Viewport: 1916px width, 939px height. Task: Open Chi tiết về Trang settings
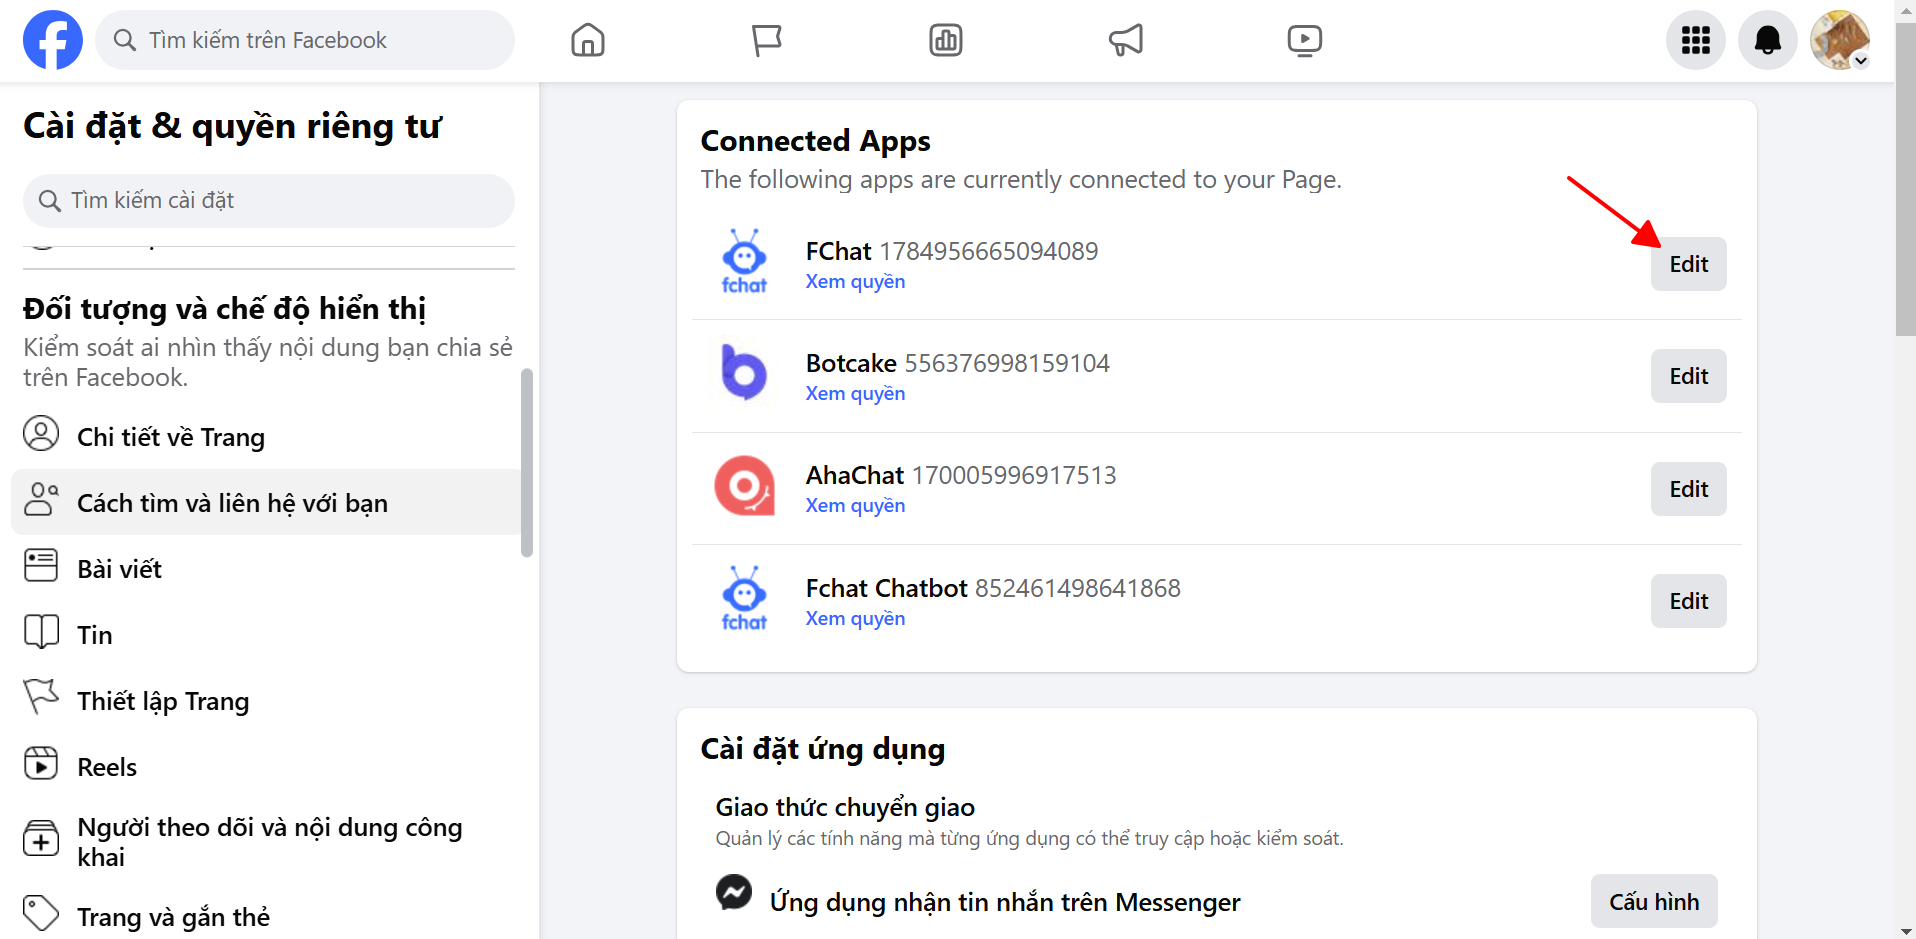pos(266,436)
